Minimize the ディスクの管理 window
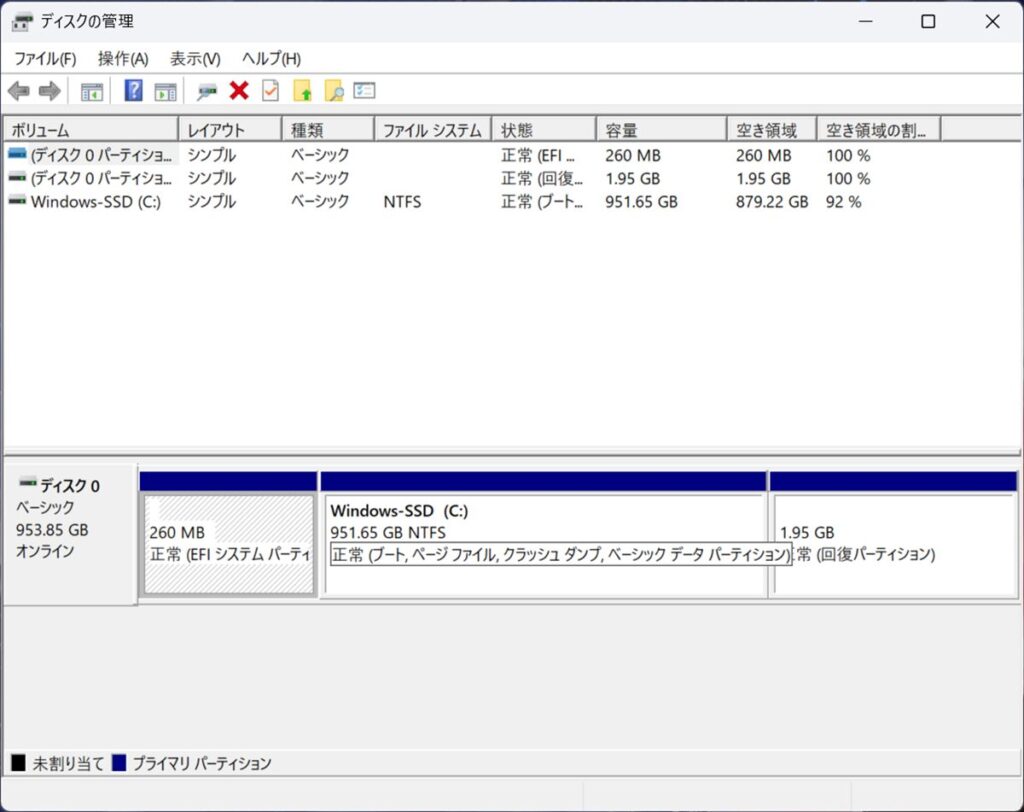 click(866, 22)
